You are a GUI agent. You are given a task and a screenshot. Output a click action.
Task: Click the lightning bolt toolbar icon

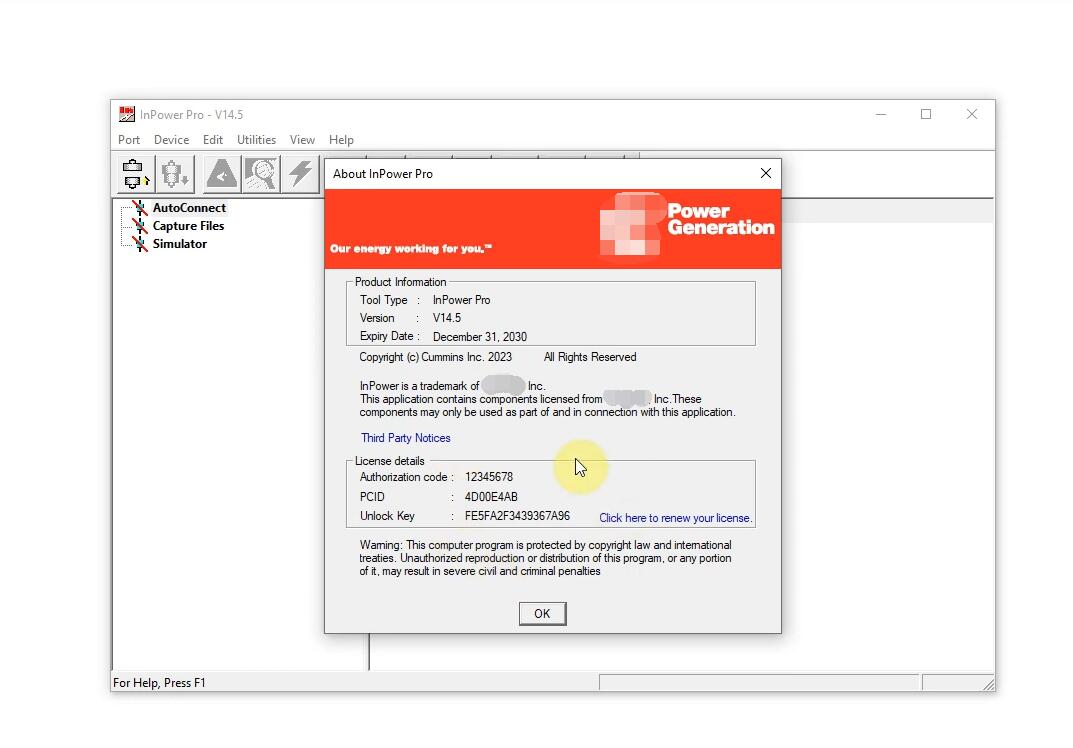(300, 174)
